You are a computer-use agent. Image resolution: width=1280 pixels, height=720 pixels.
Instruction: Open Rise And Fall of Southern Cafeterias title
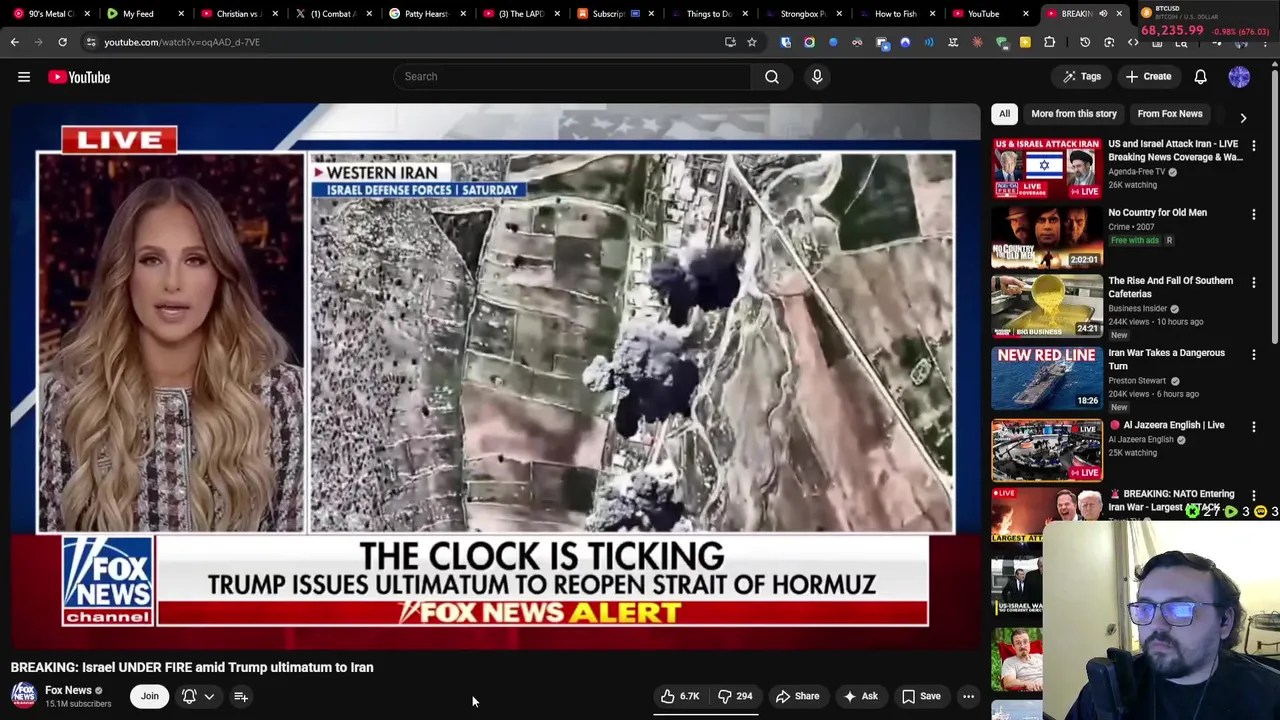[x=1170, y=287]
